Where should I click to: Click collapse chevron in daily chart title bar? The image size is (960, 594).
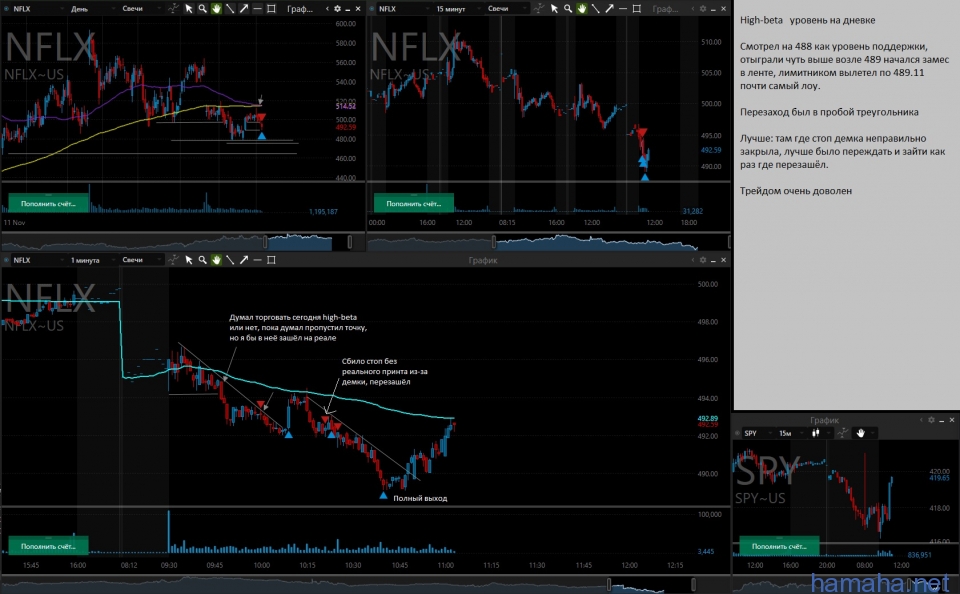[x=328, y=9]
